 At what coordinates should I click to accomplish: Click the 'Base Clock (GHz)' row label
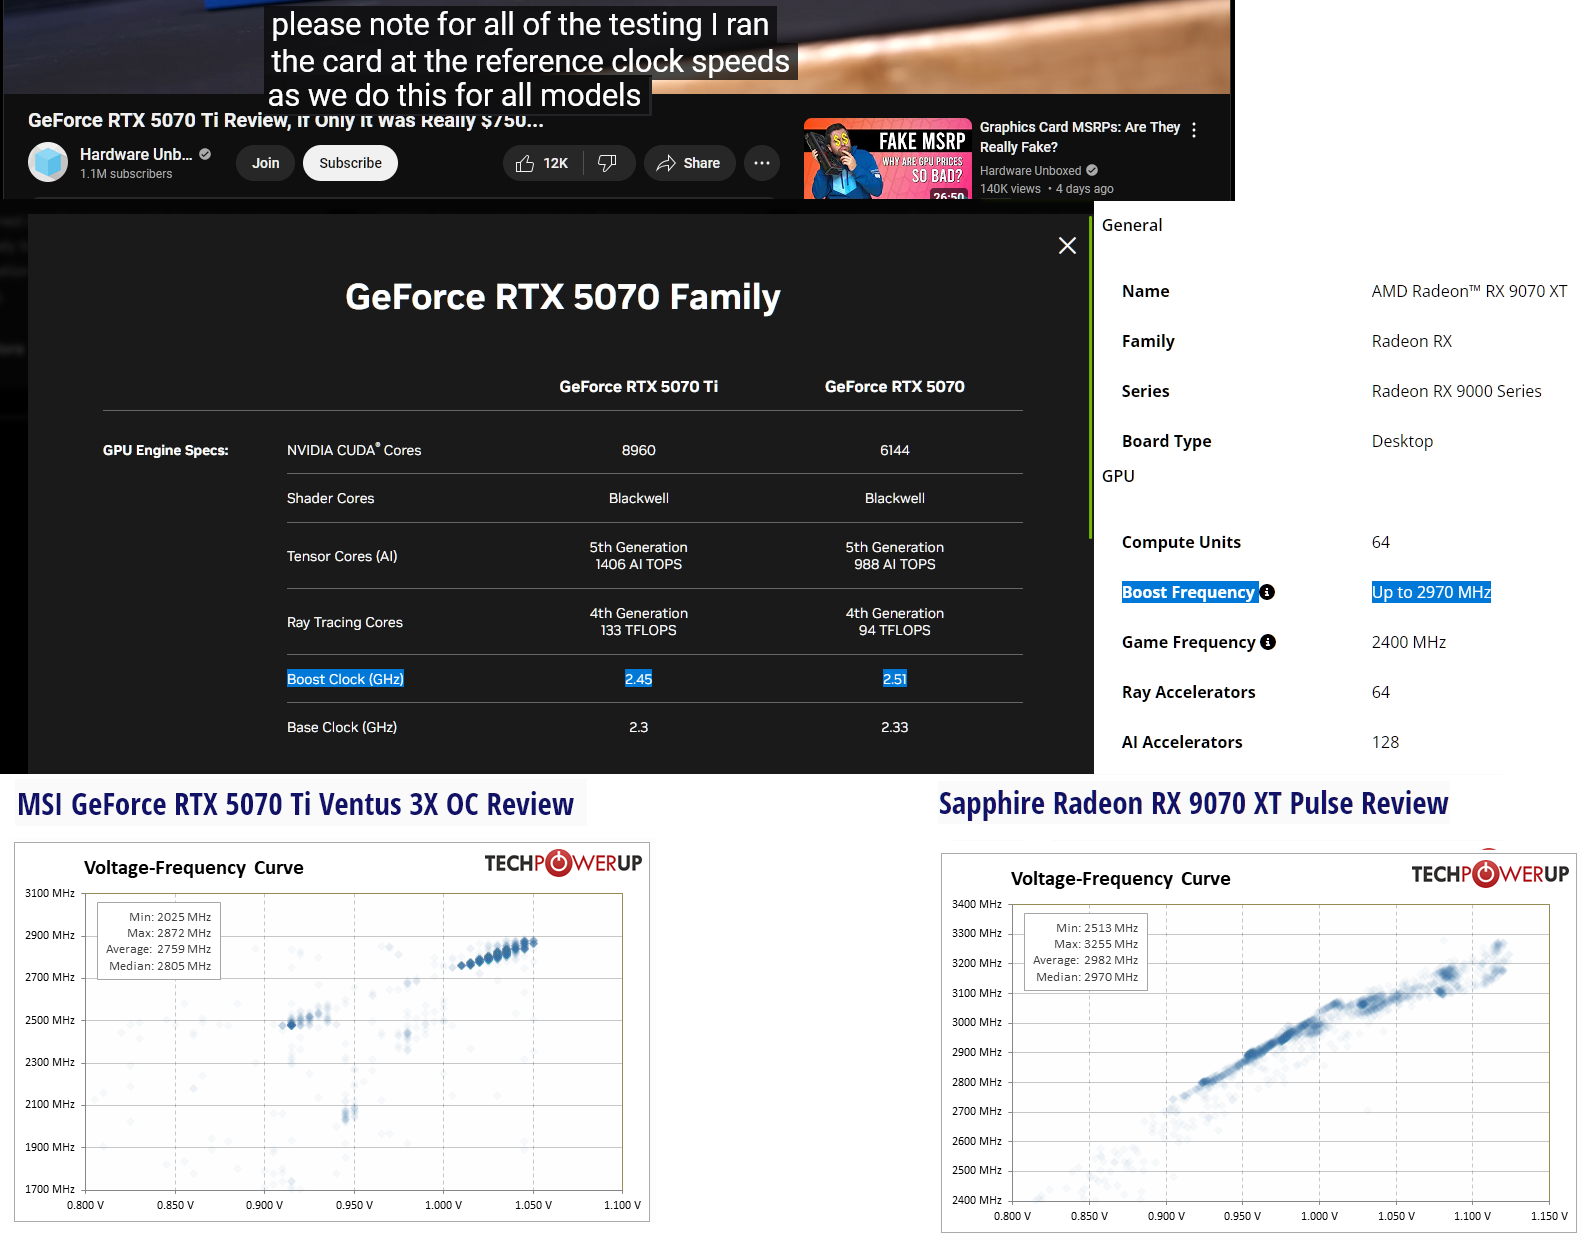(x=342, y=728)
